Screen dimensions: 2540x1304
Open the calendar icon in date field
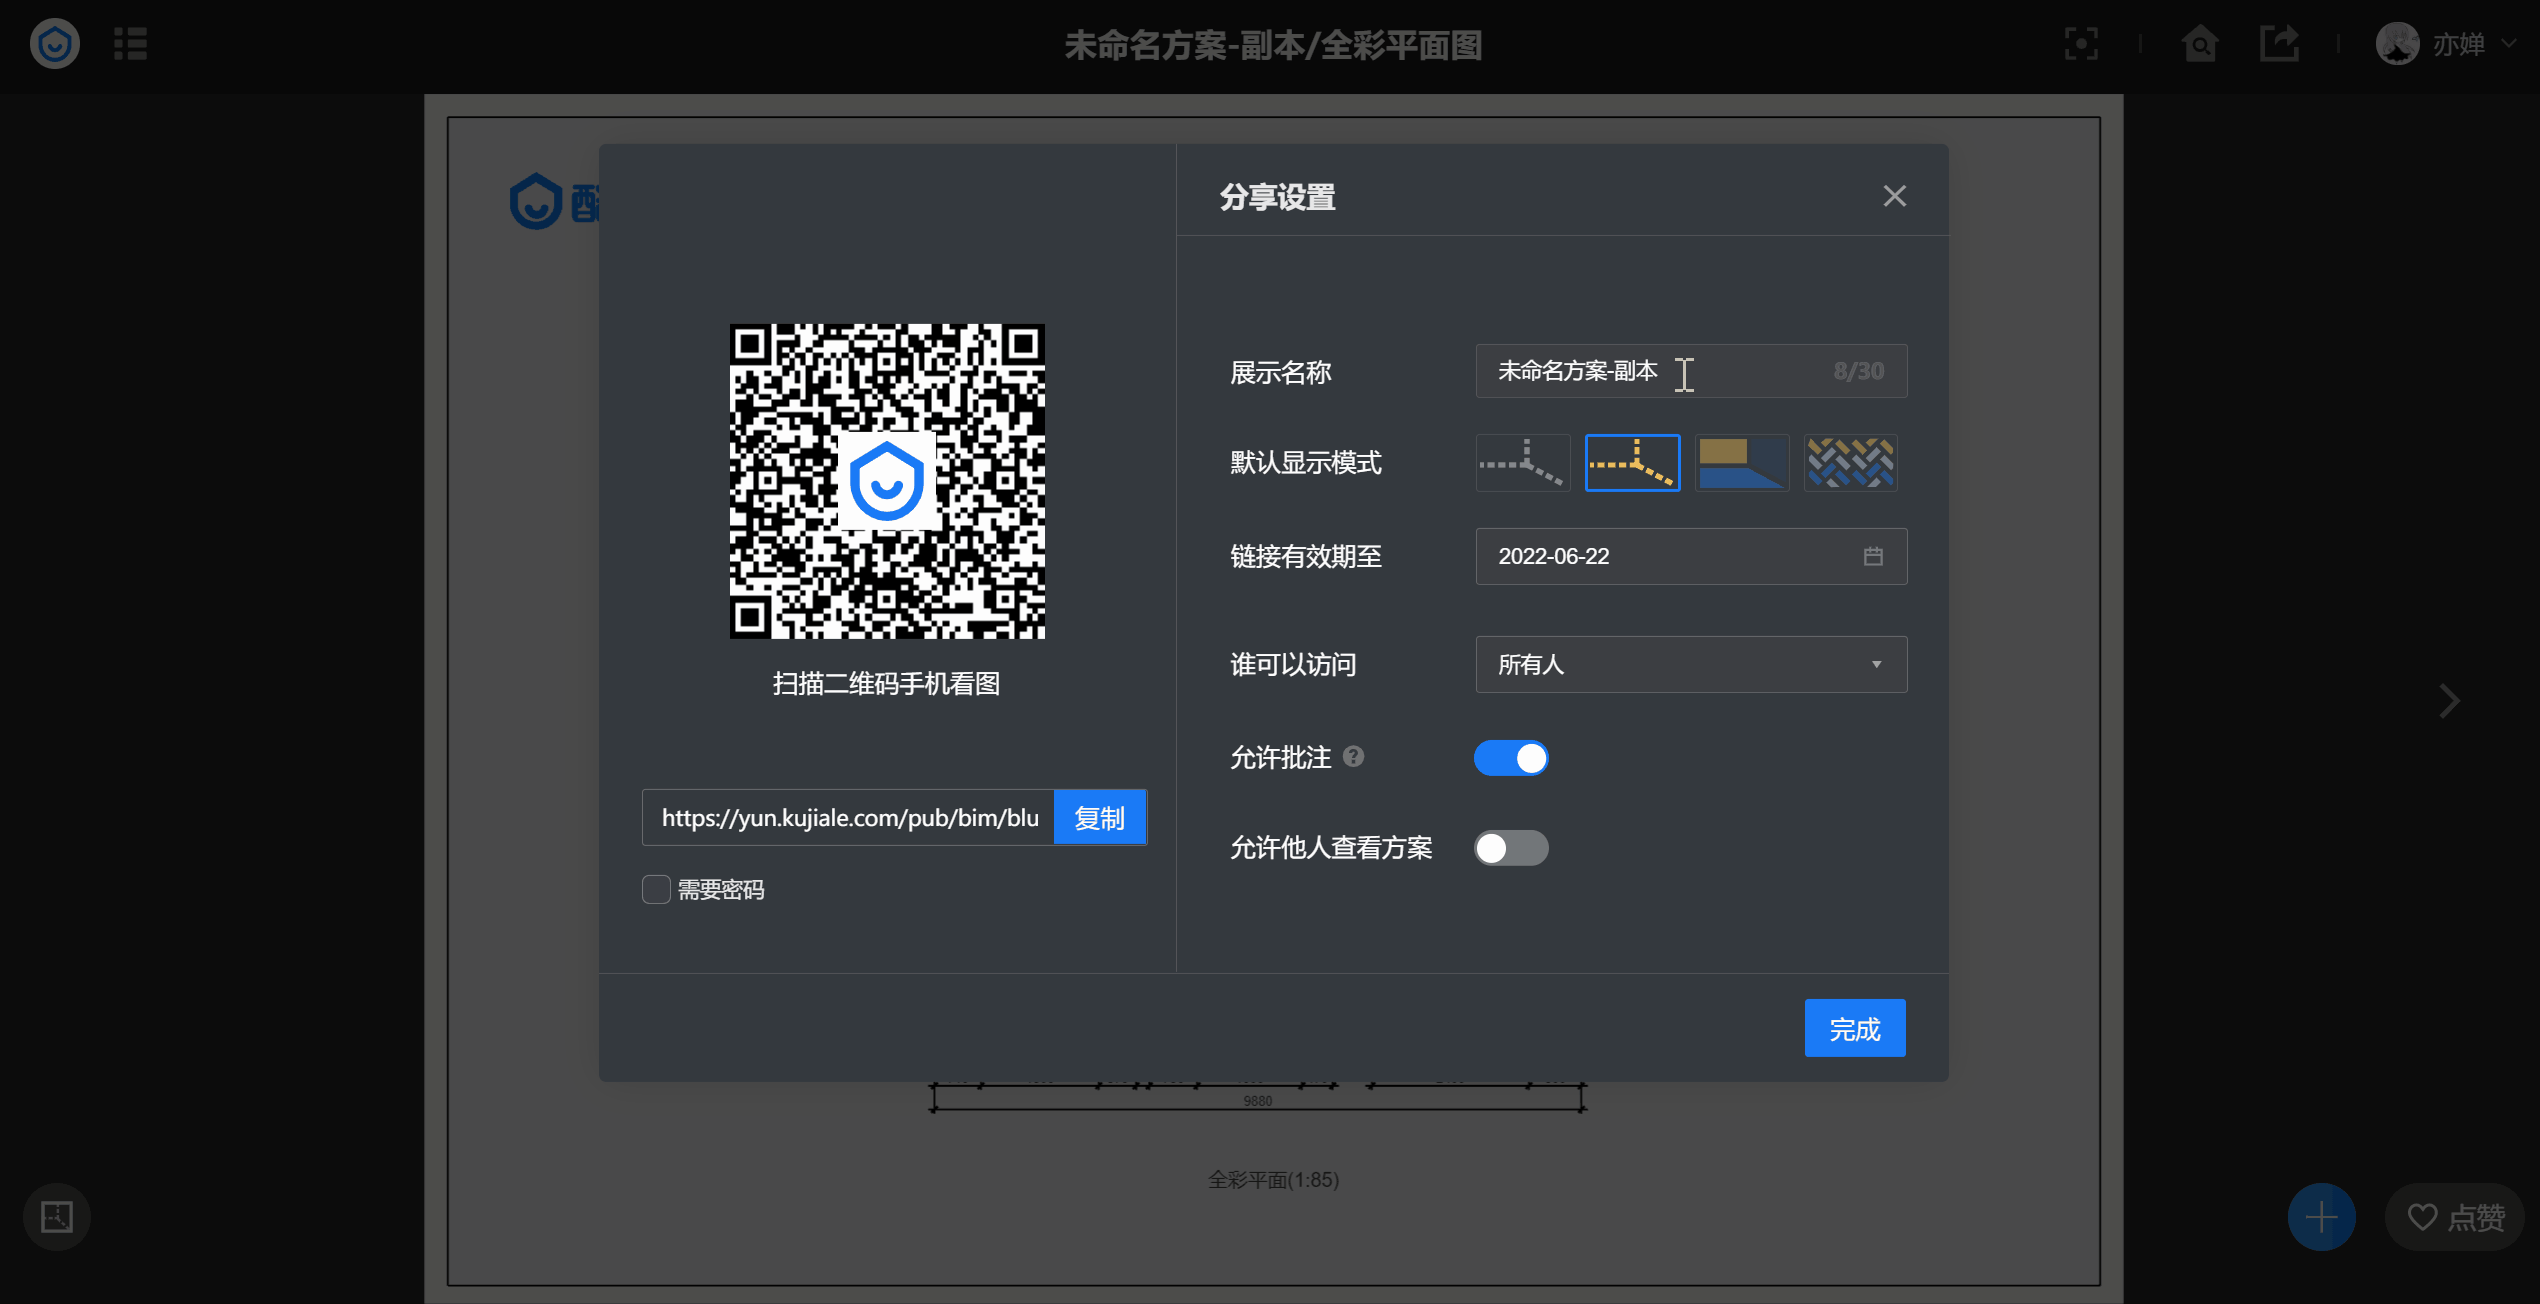(1873, 556)
